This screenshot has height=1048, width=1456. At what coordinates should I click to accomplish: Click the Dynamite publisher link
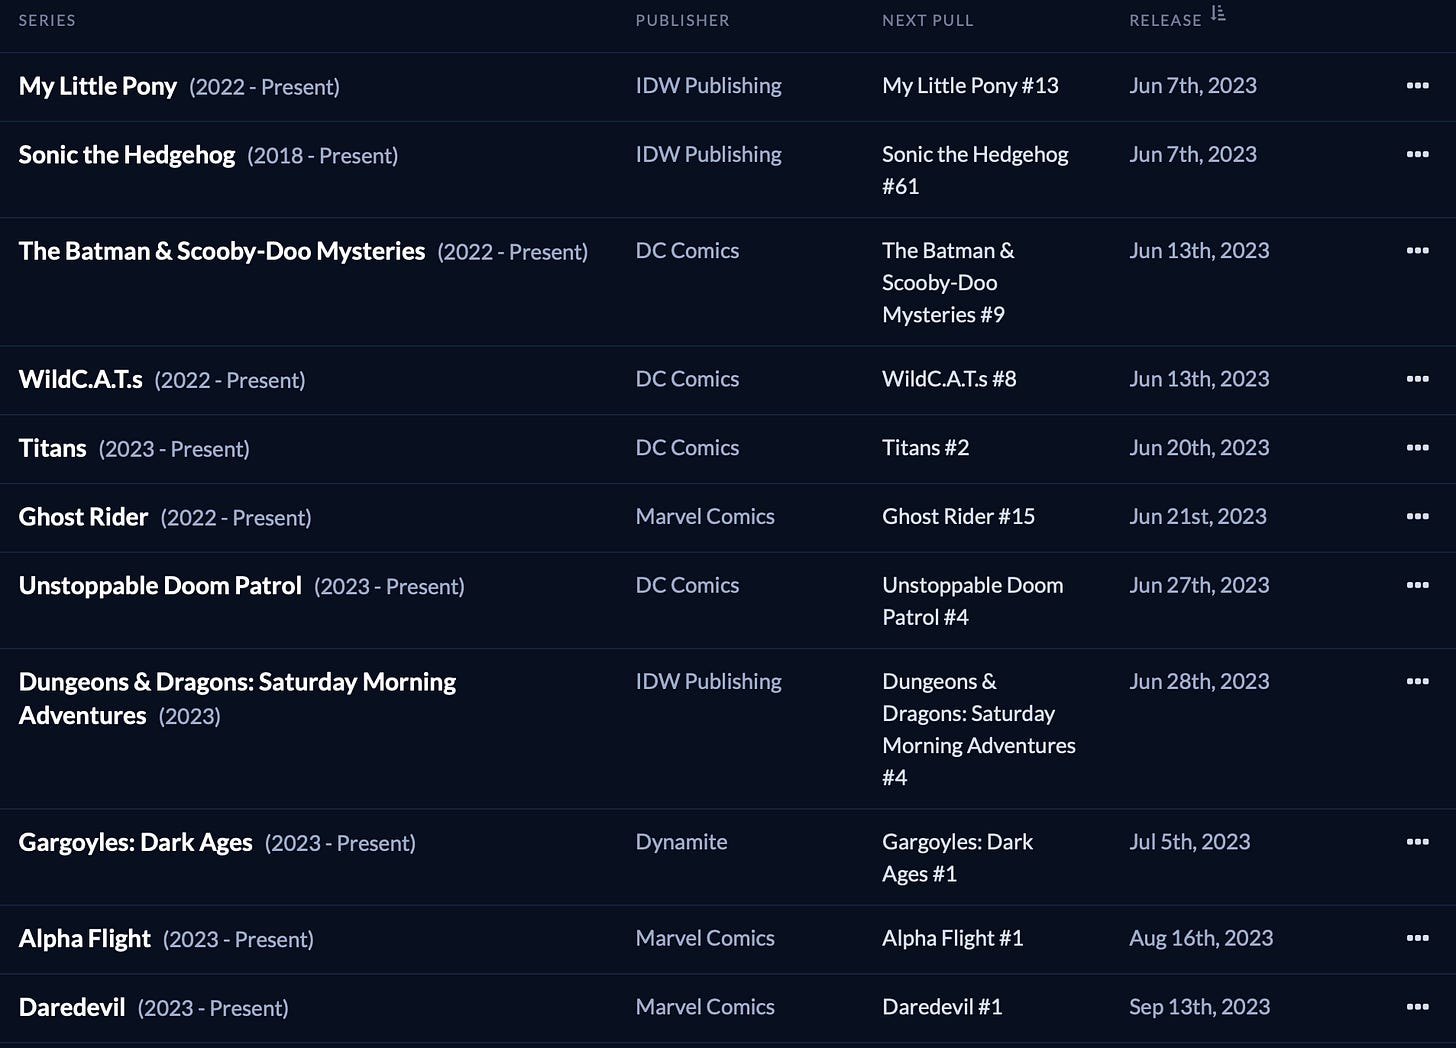(x=681, y=842)
